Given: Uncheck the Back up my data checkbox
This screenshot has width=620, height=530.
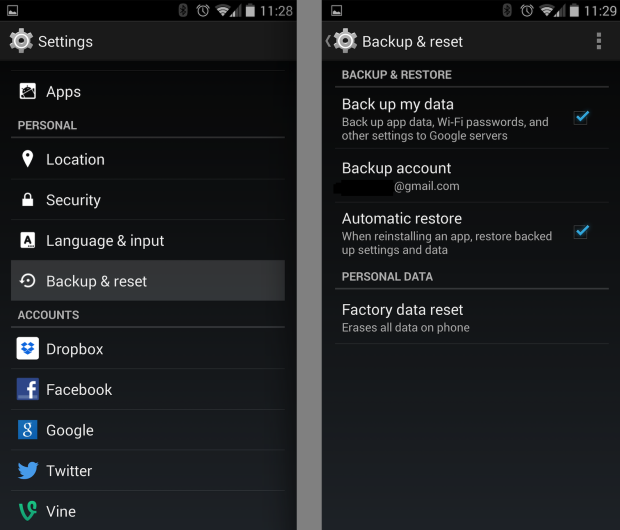Looking at the screenshot, I should 581,117.
